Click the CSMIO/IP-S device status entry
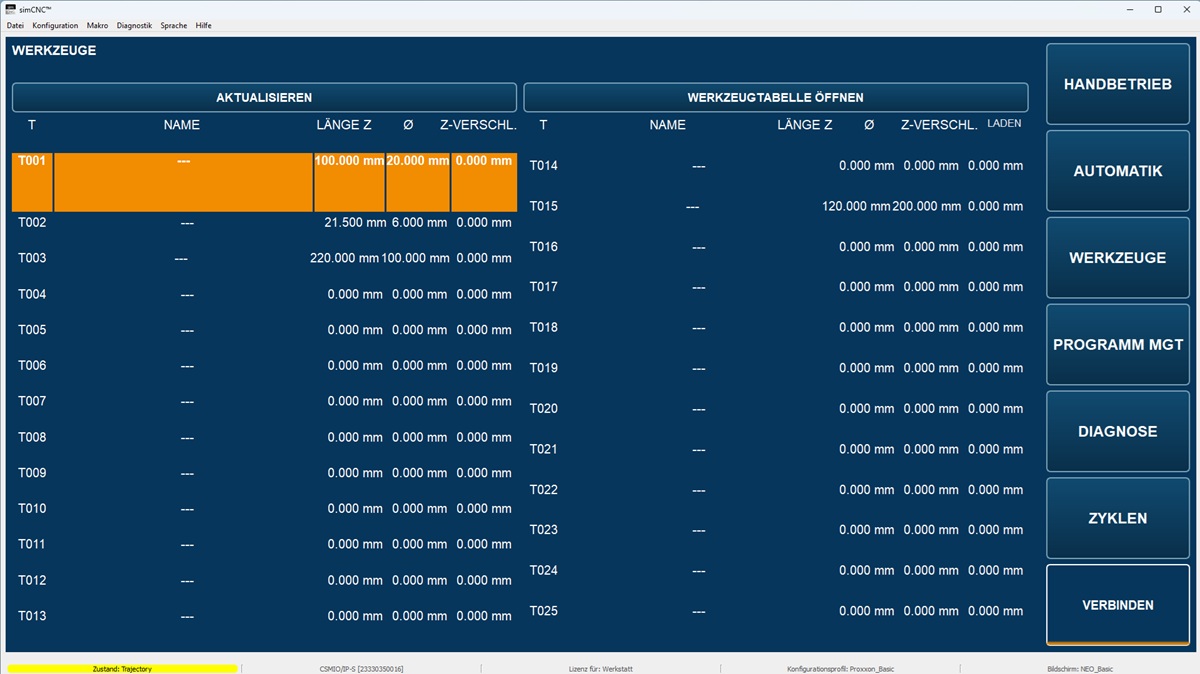The height and width of the screenshot is (674, 1200). tap(361, 668)
